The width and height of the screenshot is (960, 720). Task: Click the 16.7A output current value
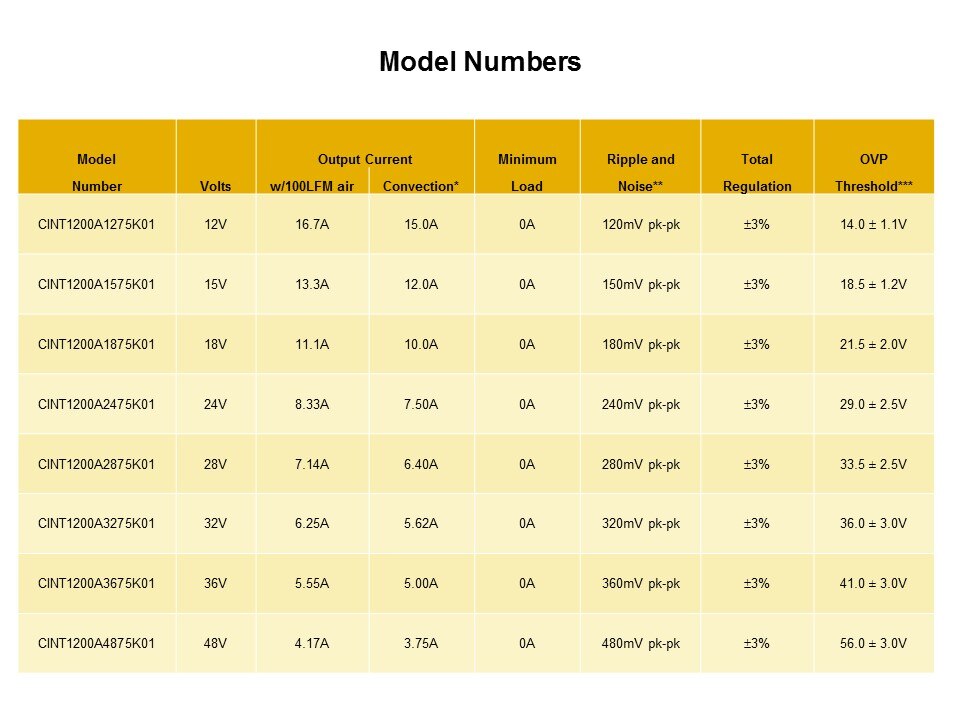(312, 225)
